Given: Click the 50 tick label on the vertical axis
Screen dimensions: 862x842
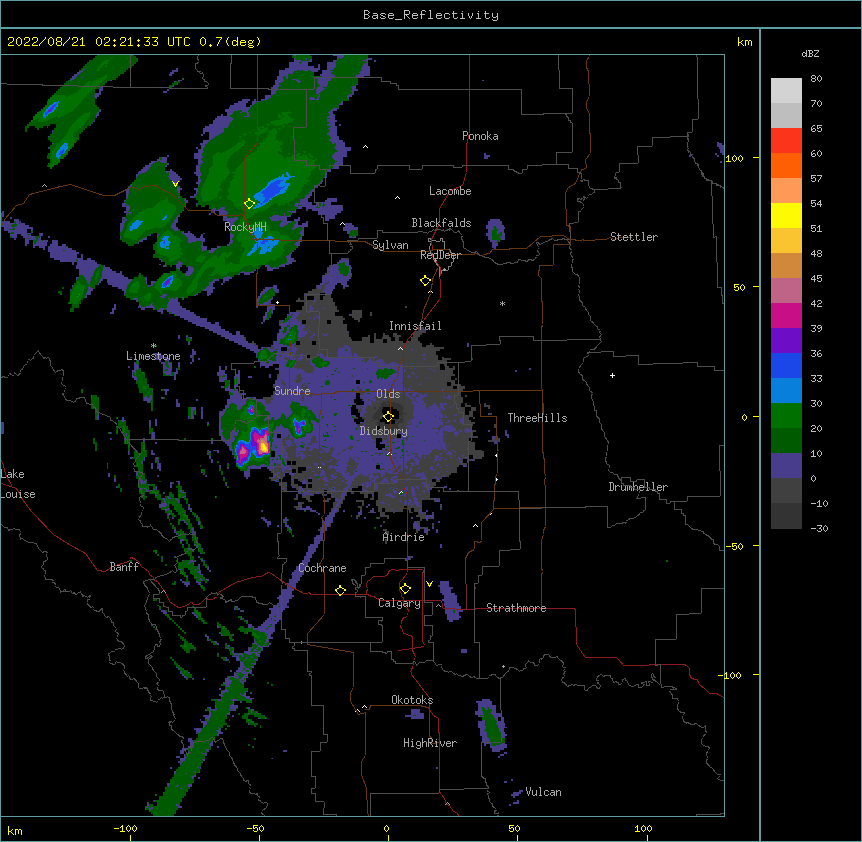Looking at the screenshot, I should click(x=739, y=287).
